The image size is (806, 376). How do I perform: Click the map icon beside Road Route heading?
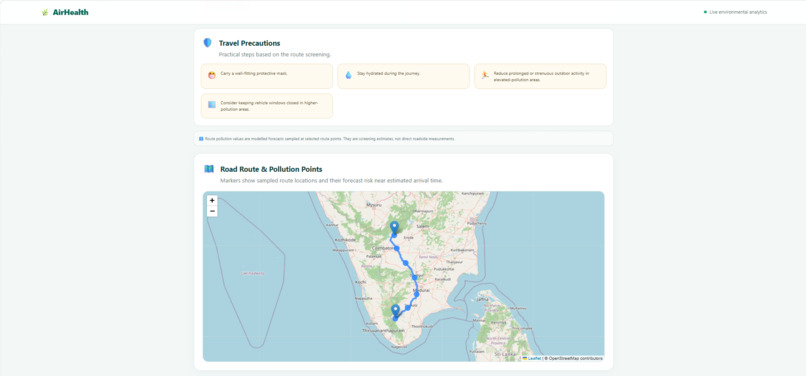point(209,169)
